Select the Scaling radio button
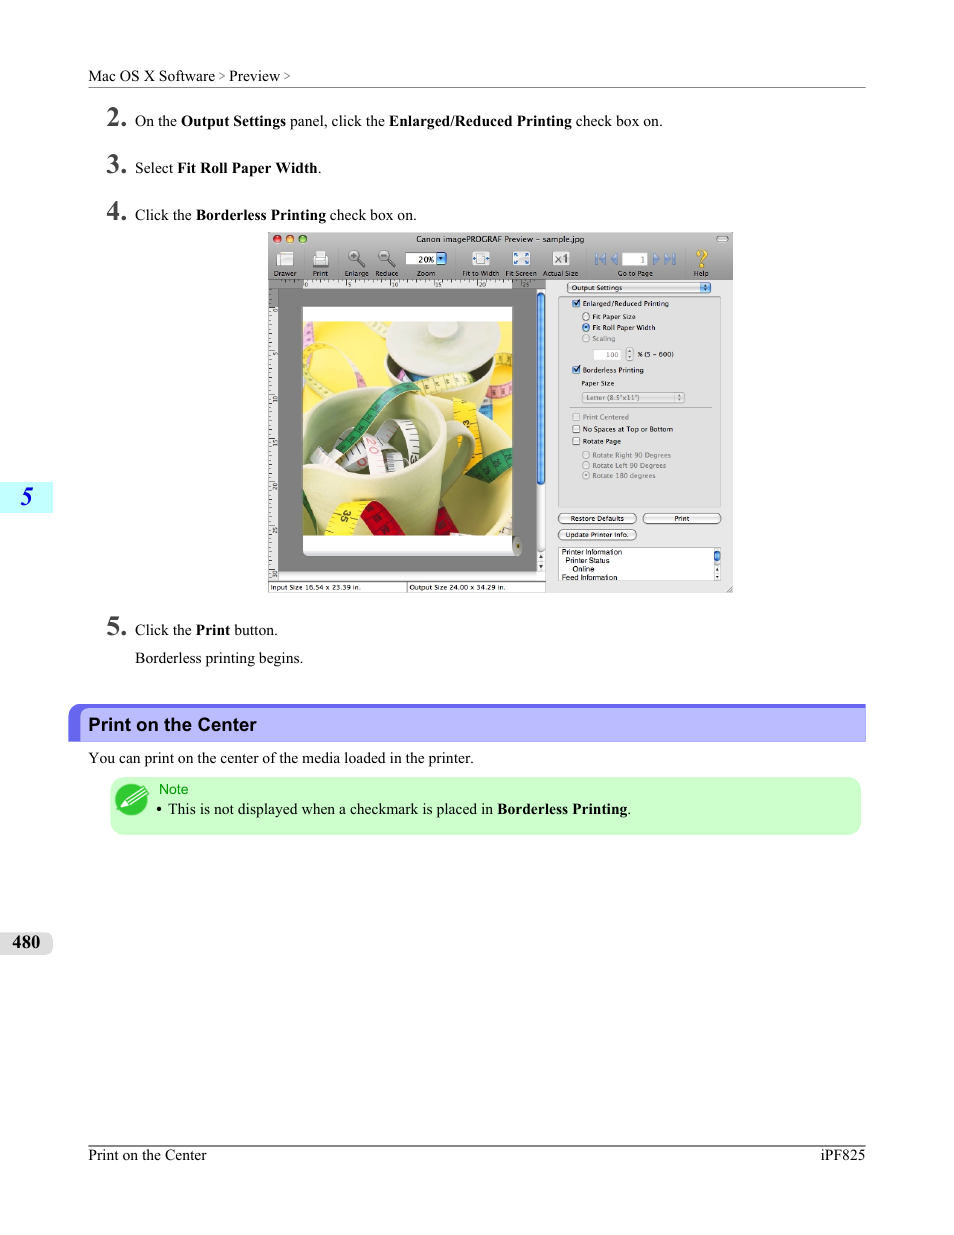This screenshot has height=1235, width=954. click(x=586, y=339)
